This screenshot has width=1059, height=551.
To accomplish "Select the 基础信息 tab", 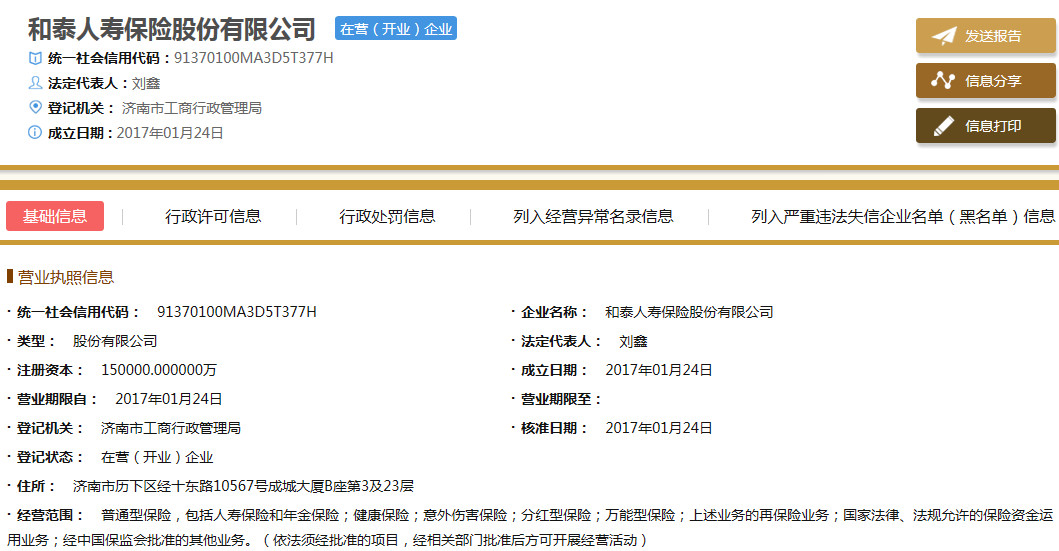I will pos(55,216).
